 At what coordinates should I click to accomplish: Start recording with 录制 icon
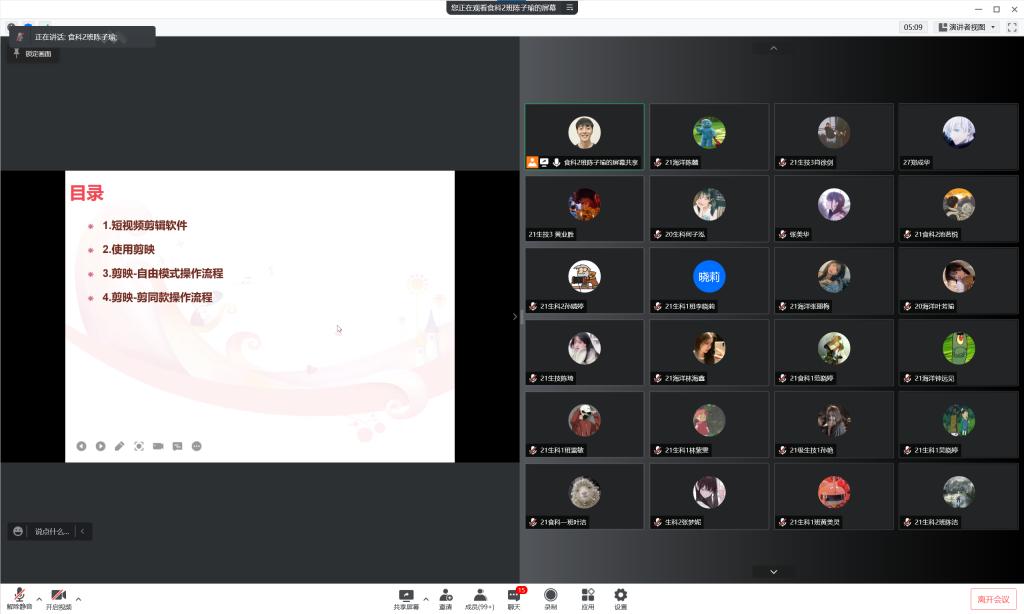point(550,598)
